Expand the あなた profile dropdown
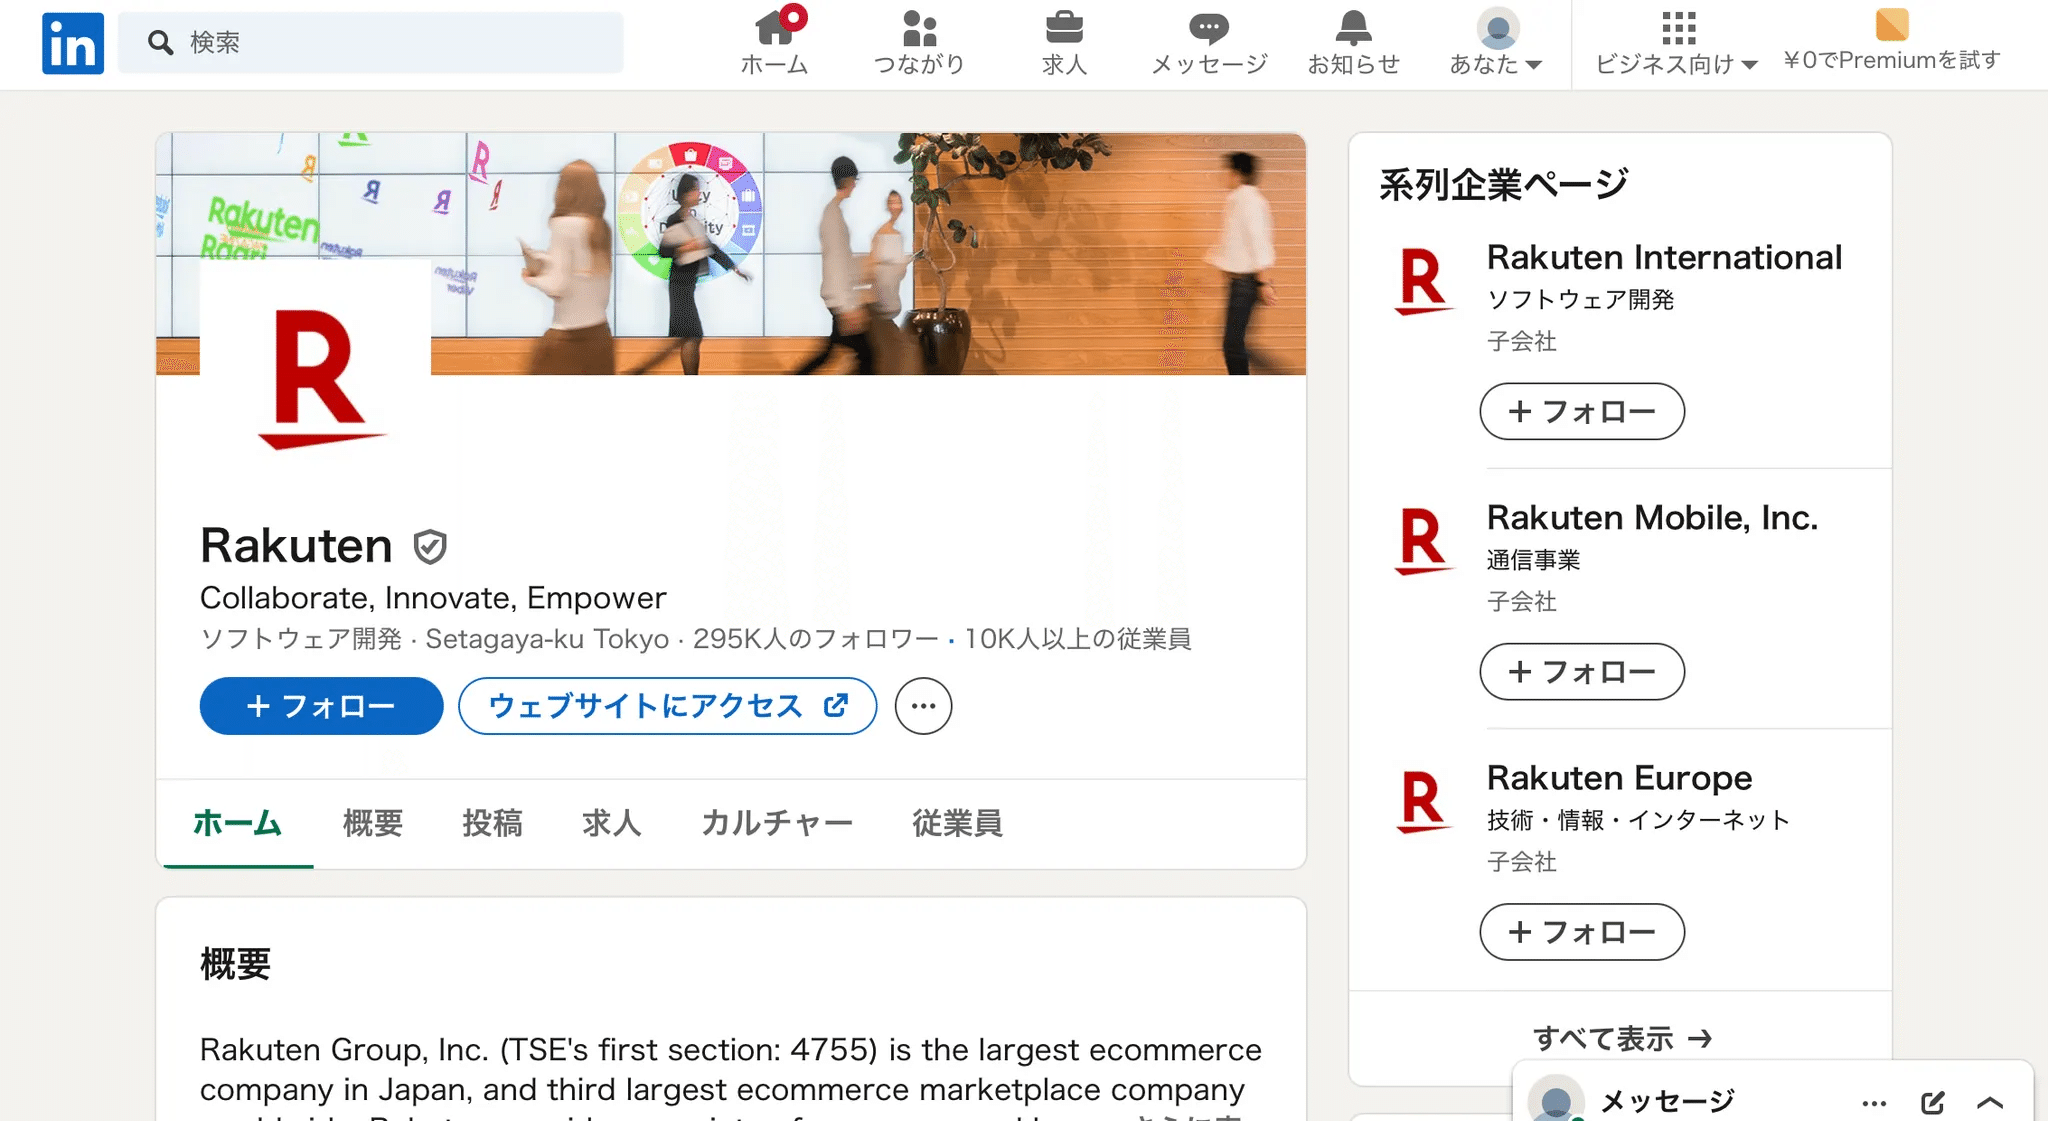The width and height of the screenshot is (2048, 1121). point(1496,43)
